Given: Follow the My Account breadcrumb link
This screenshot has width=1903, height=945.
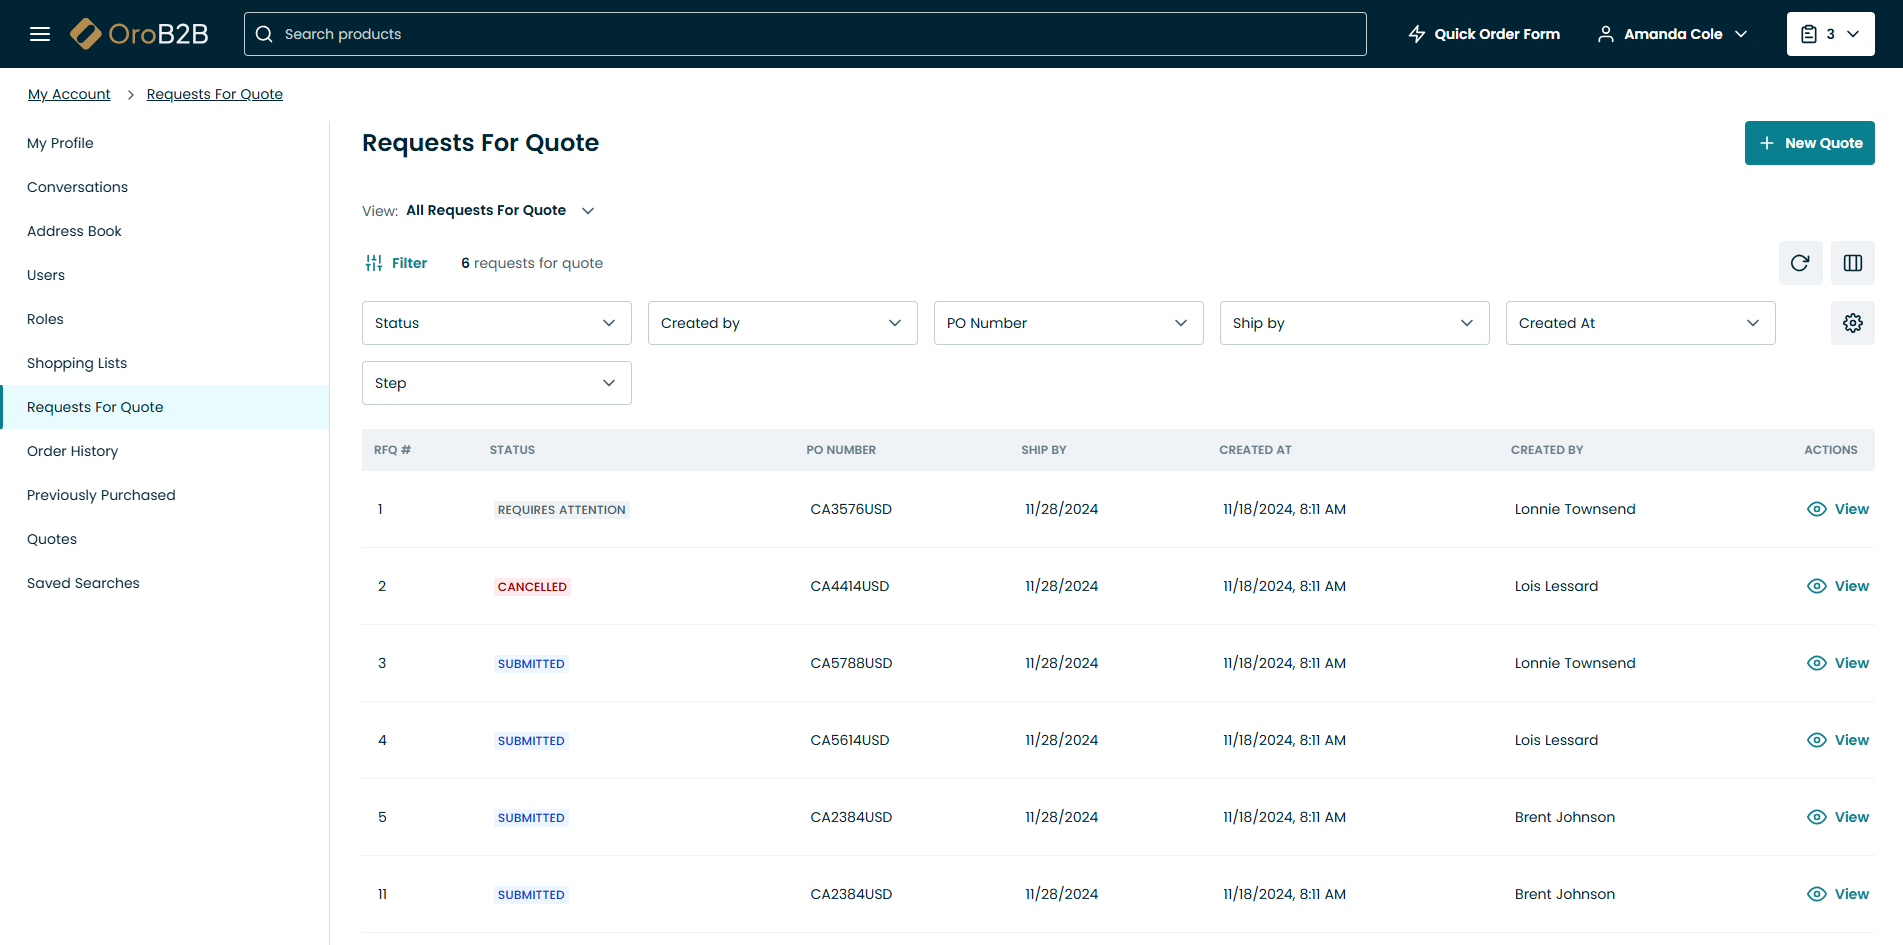Looking at the screenshot, I should coord(69,94).
